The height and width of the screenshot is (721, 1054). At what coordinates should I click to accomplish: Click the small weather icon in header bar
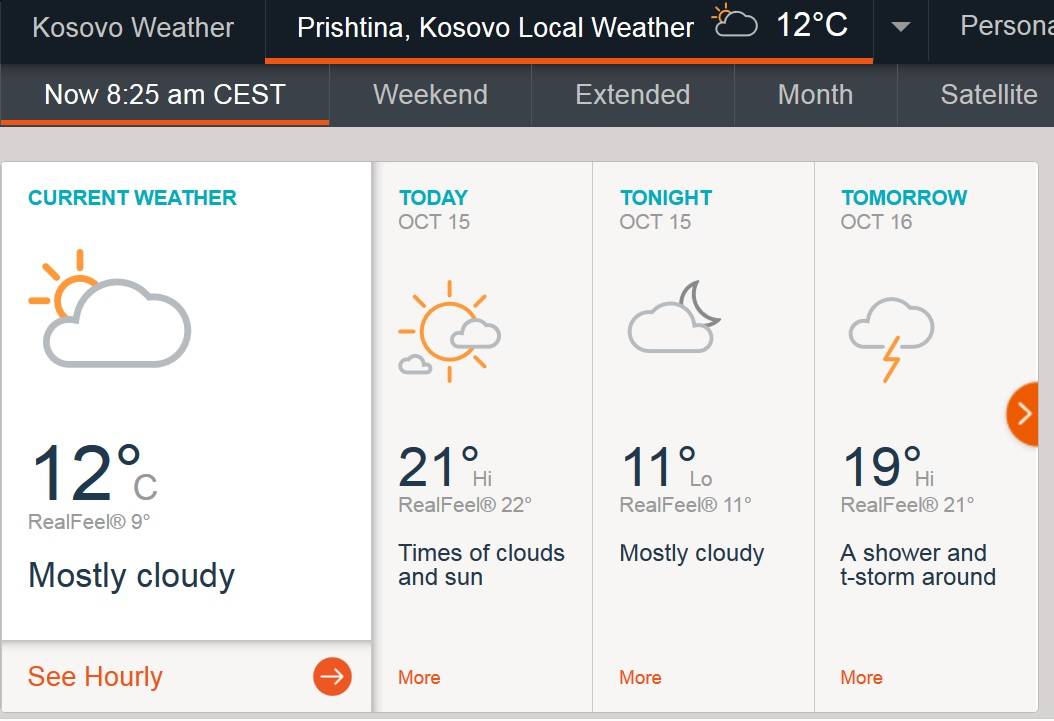pos(735,21)
